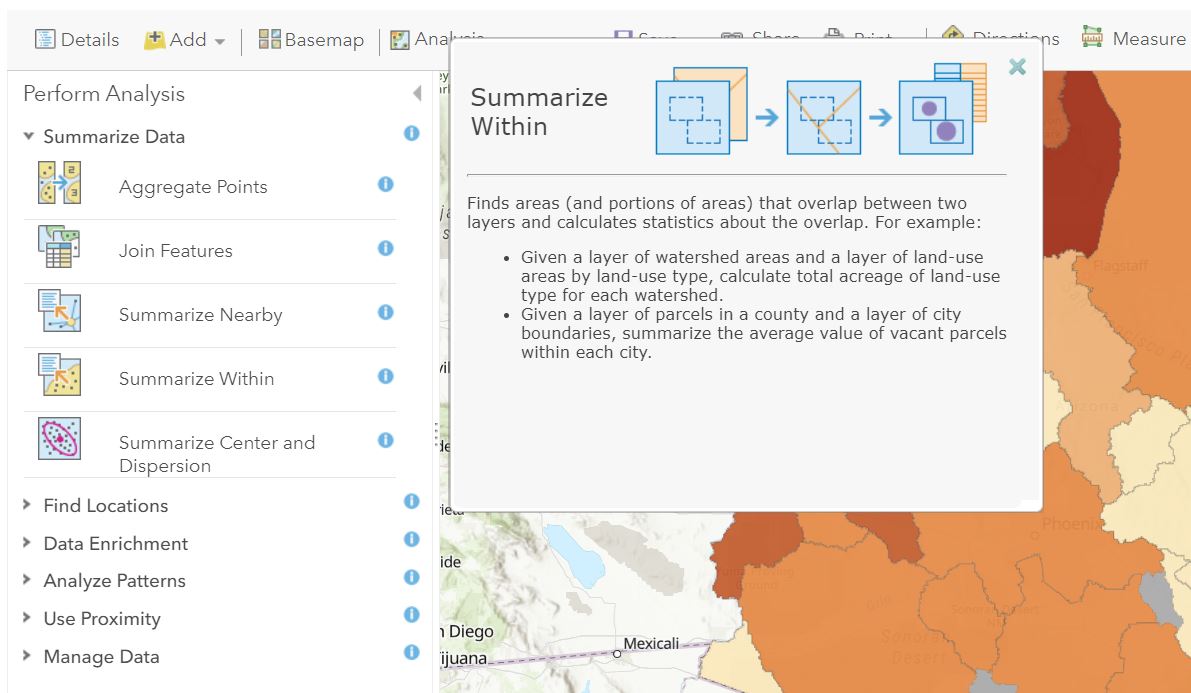Click the Aggregate Points tool icon
The height and width of the screenshot is (693, 1191).
click(x=59, y=183)
